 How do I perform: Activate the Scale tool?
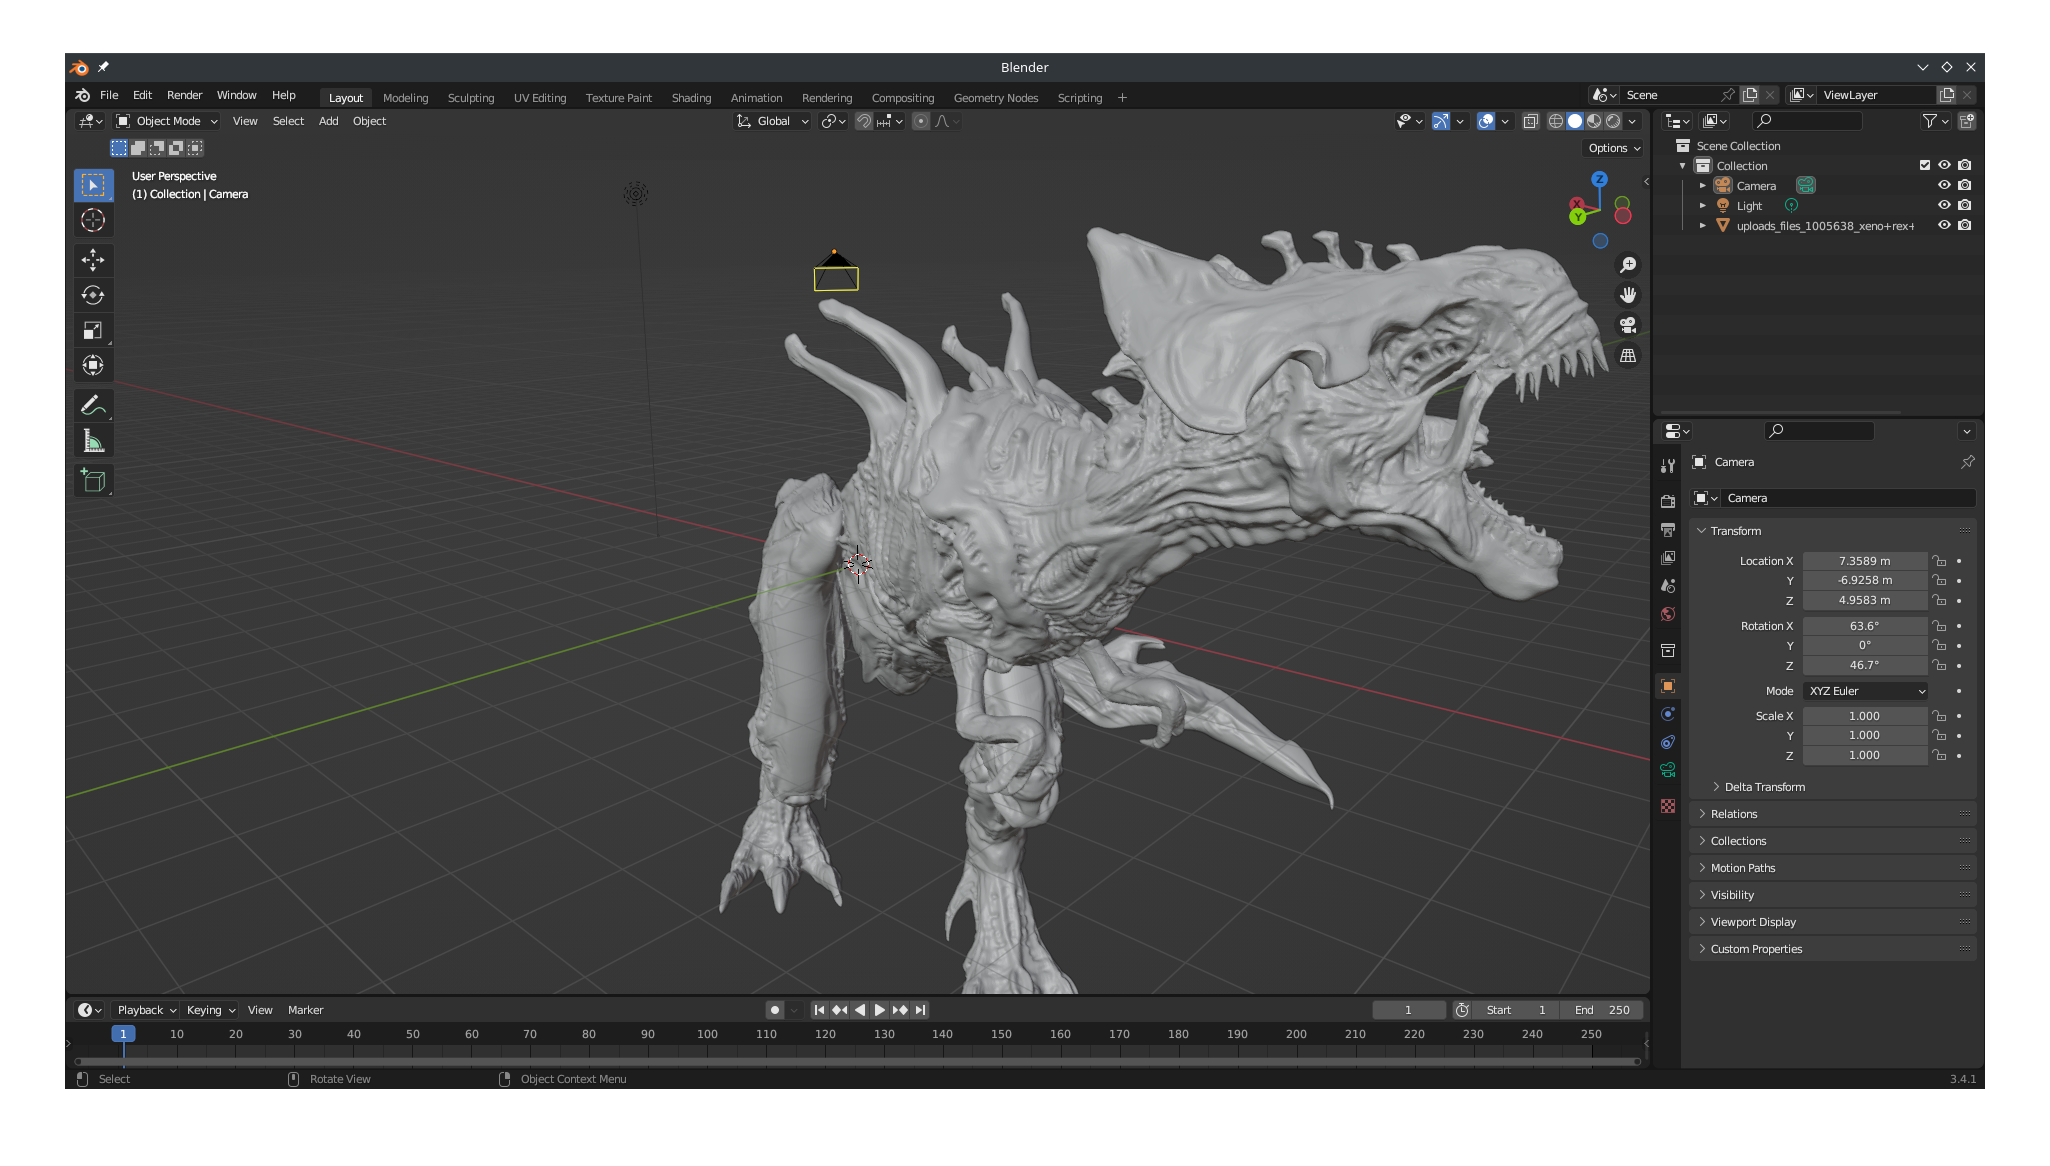click(x=93, y=330)
